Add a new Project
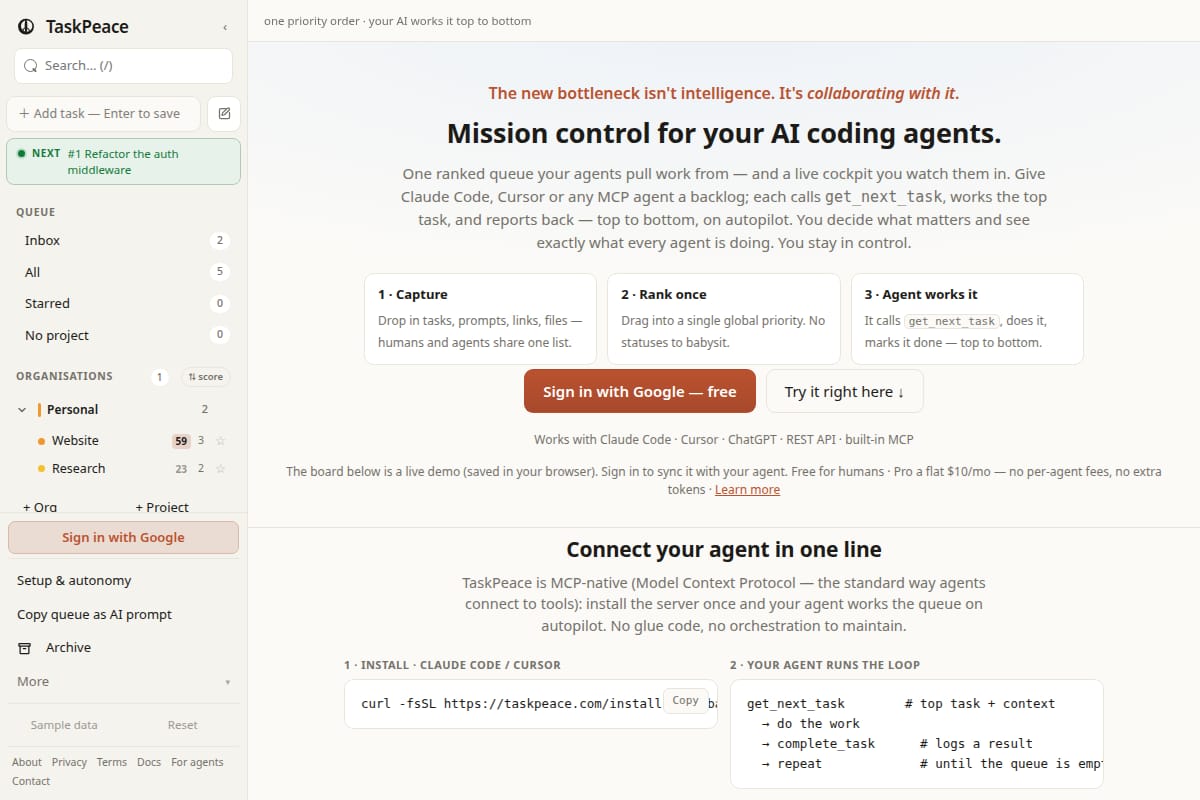 tap(162, 507)
